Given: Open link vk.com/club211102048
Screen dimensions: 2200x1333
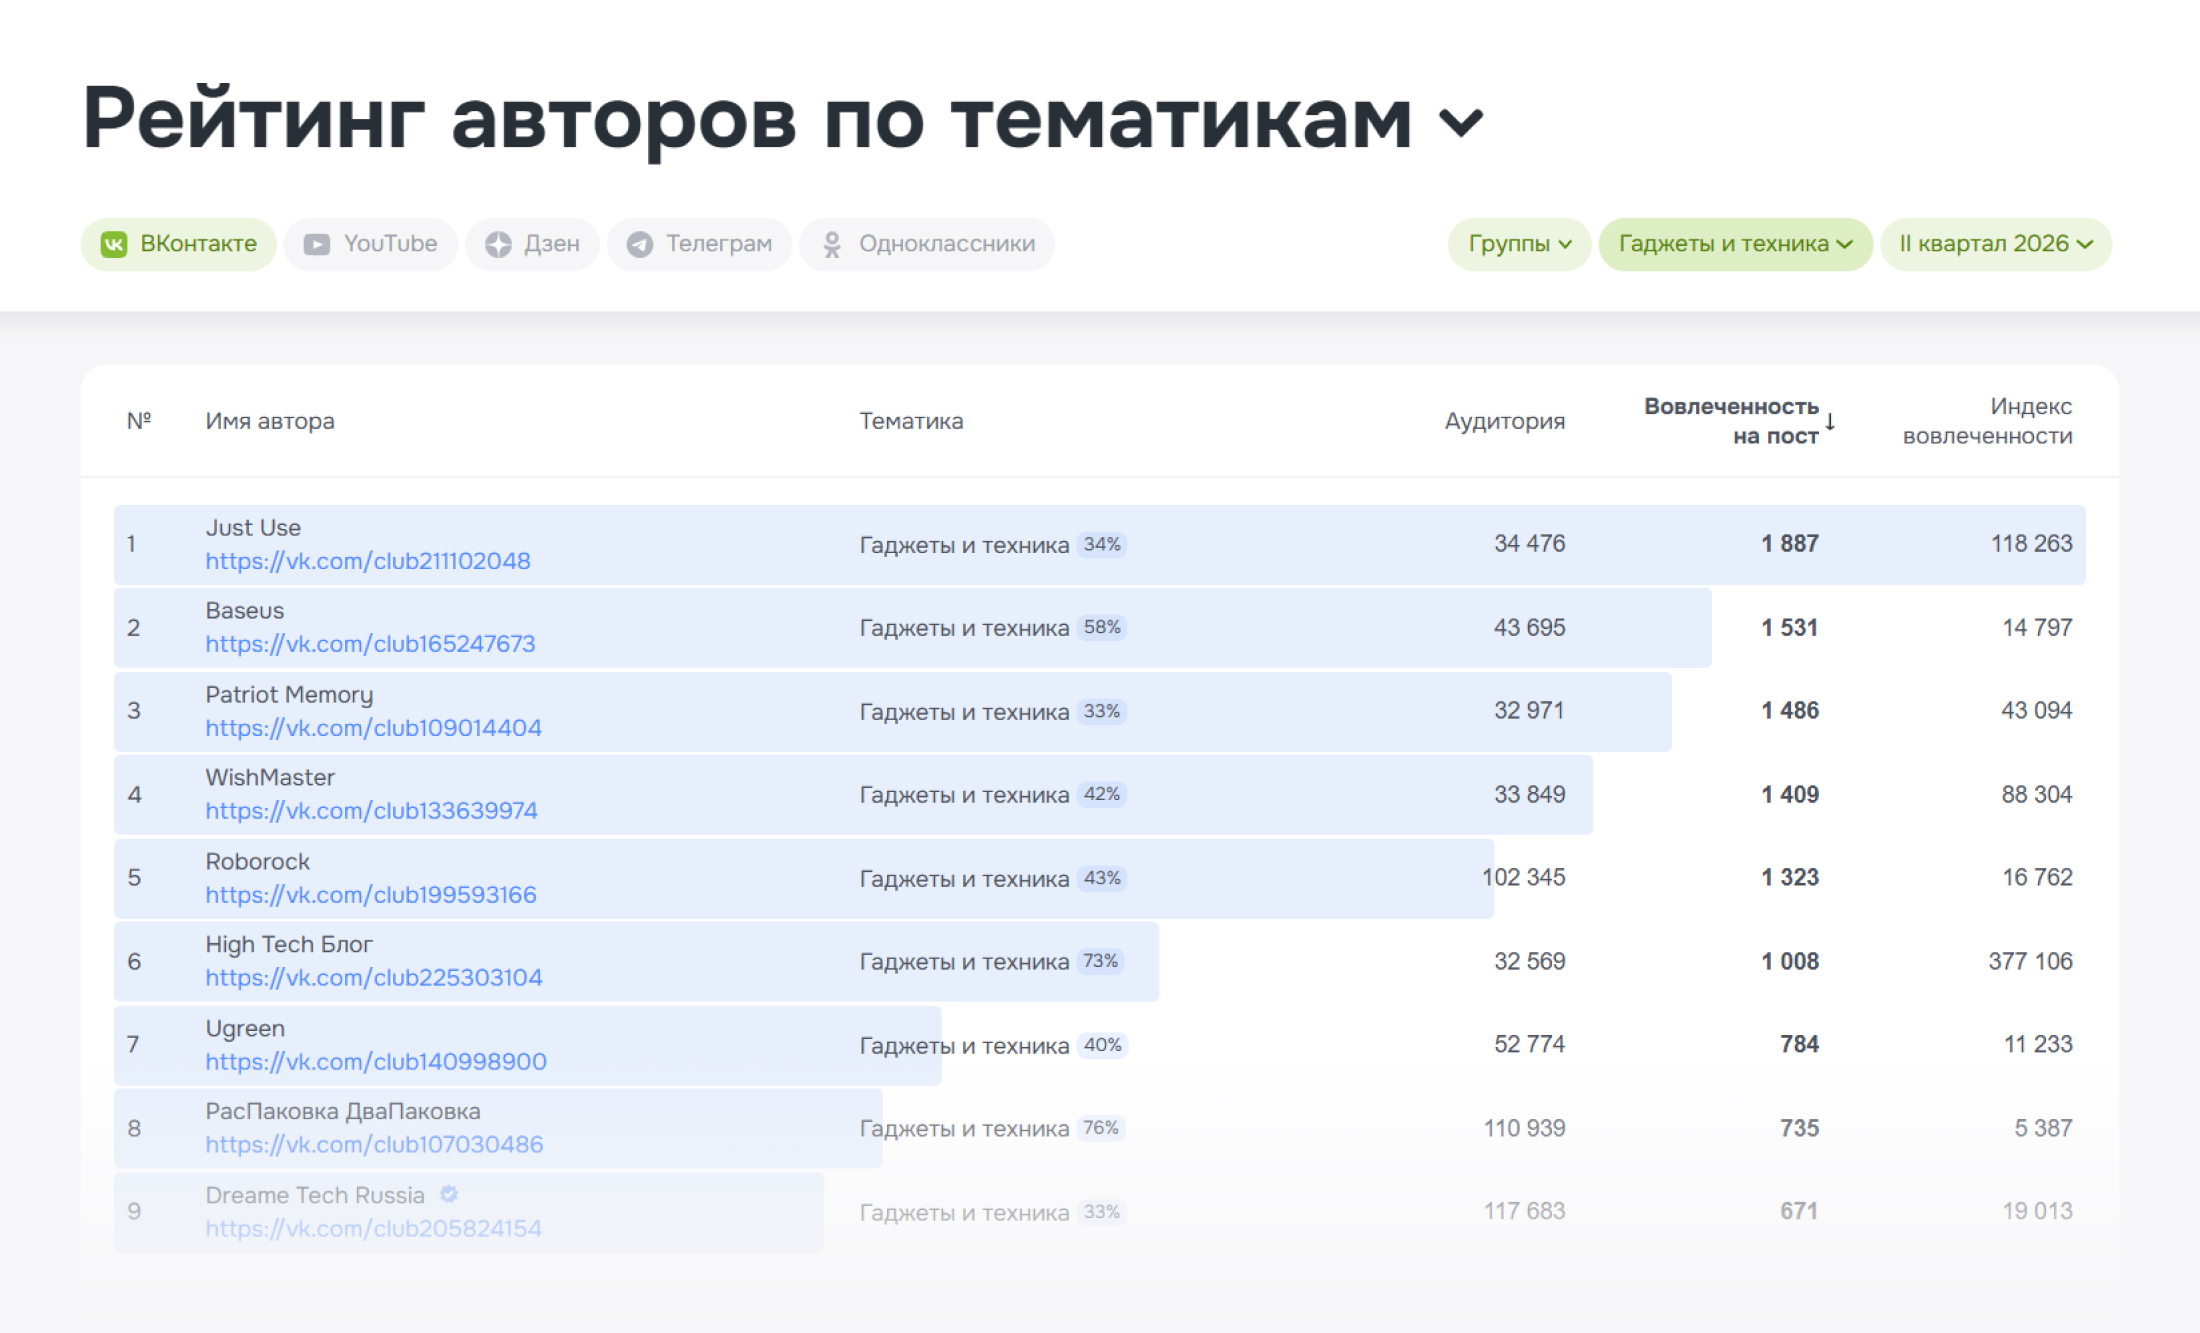Looking at the screenshot, I should tap(368, 561).
